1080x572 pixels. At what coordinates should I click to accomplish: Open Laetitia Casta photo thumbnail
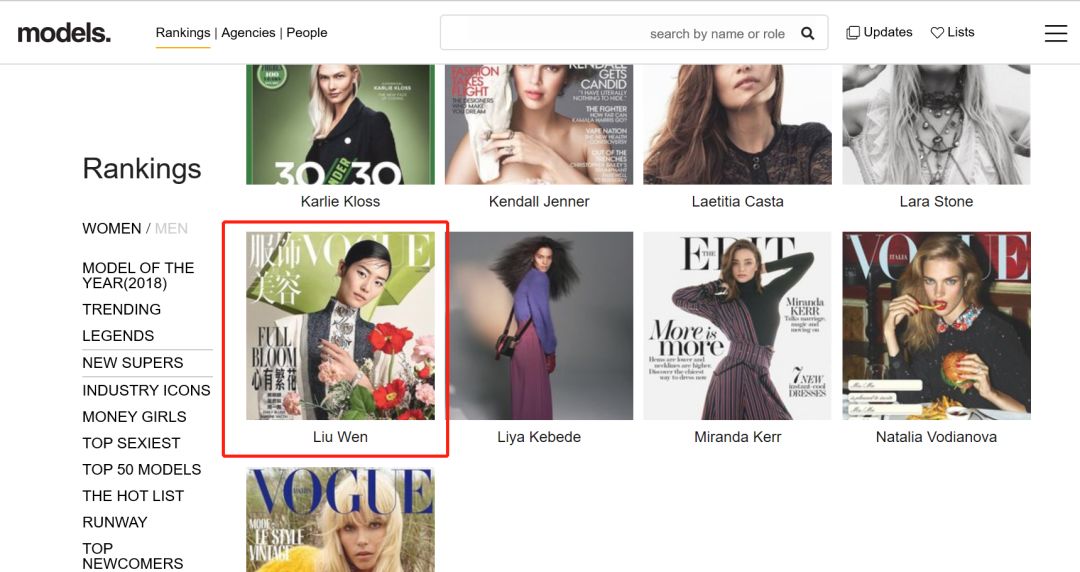click(x=738, y=125)
